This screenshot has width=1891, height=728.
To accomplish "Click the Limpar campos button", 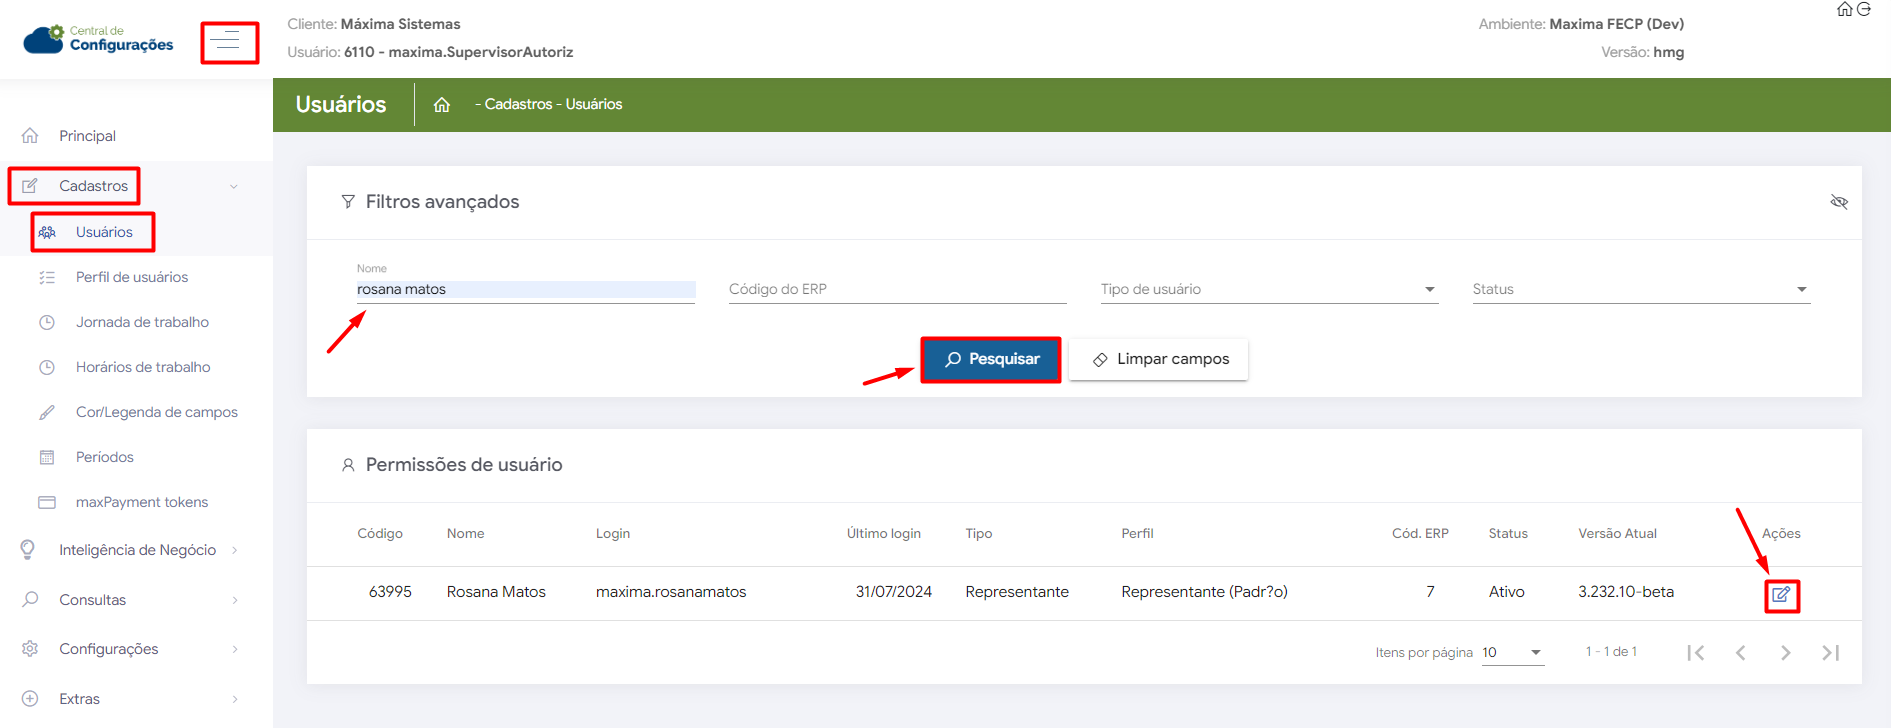I will click(1158, 359).
